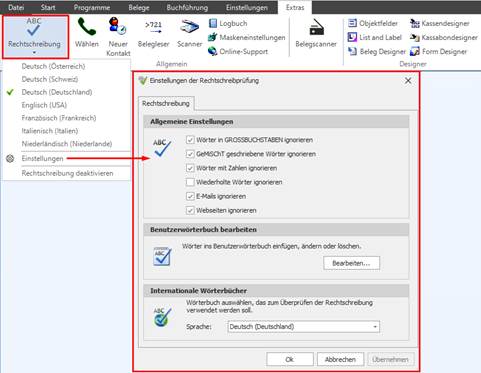Toggle Webseiten ignorieren checkbox
This screenshot has height=373, width=481.
tap(190, 210)
